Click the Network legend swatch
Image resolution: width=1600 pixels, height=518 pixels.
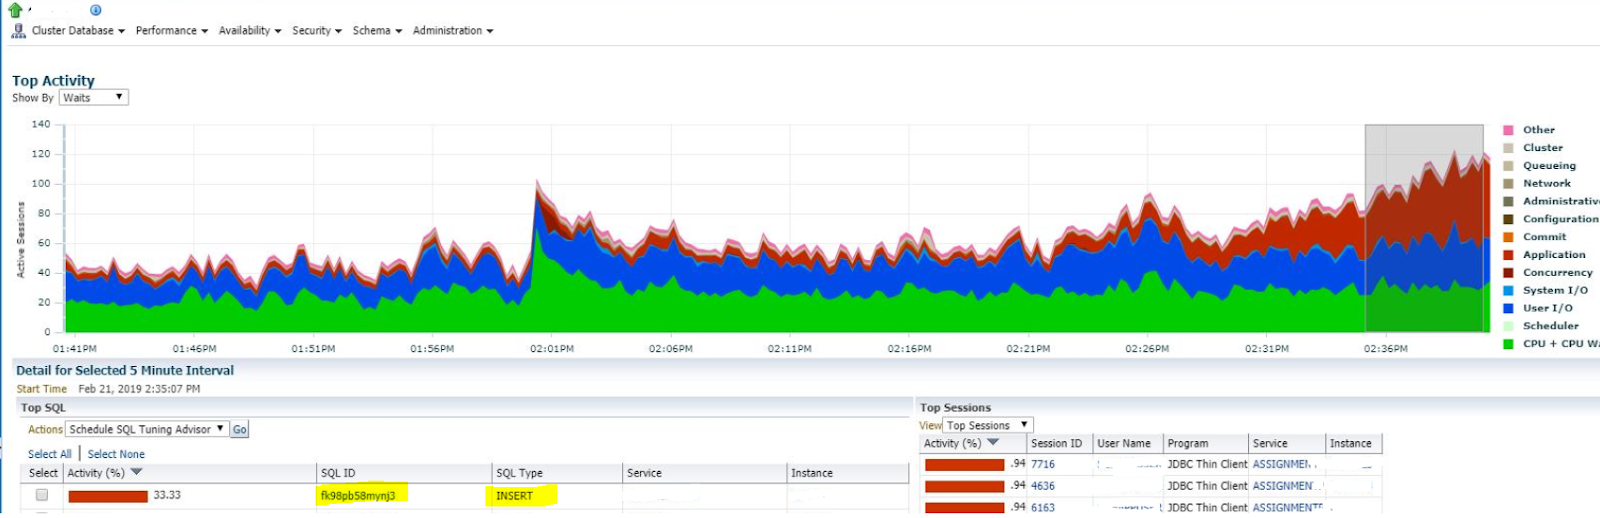(x=1508, y=184)
